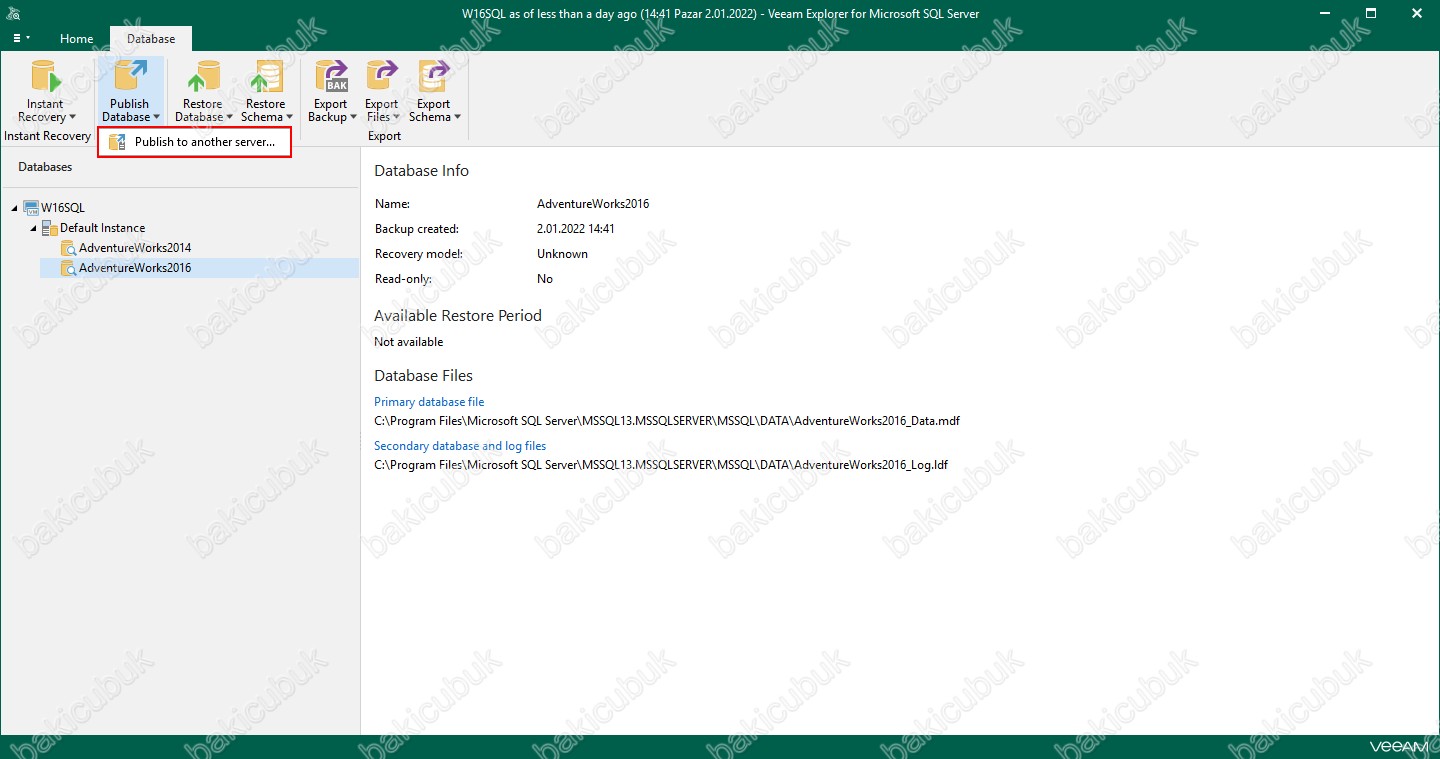Click the Export Schema icon
This screenshot has height=759, width=1440.
pos(433,77)
